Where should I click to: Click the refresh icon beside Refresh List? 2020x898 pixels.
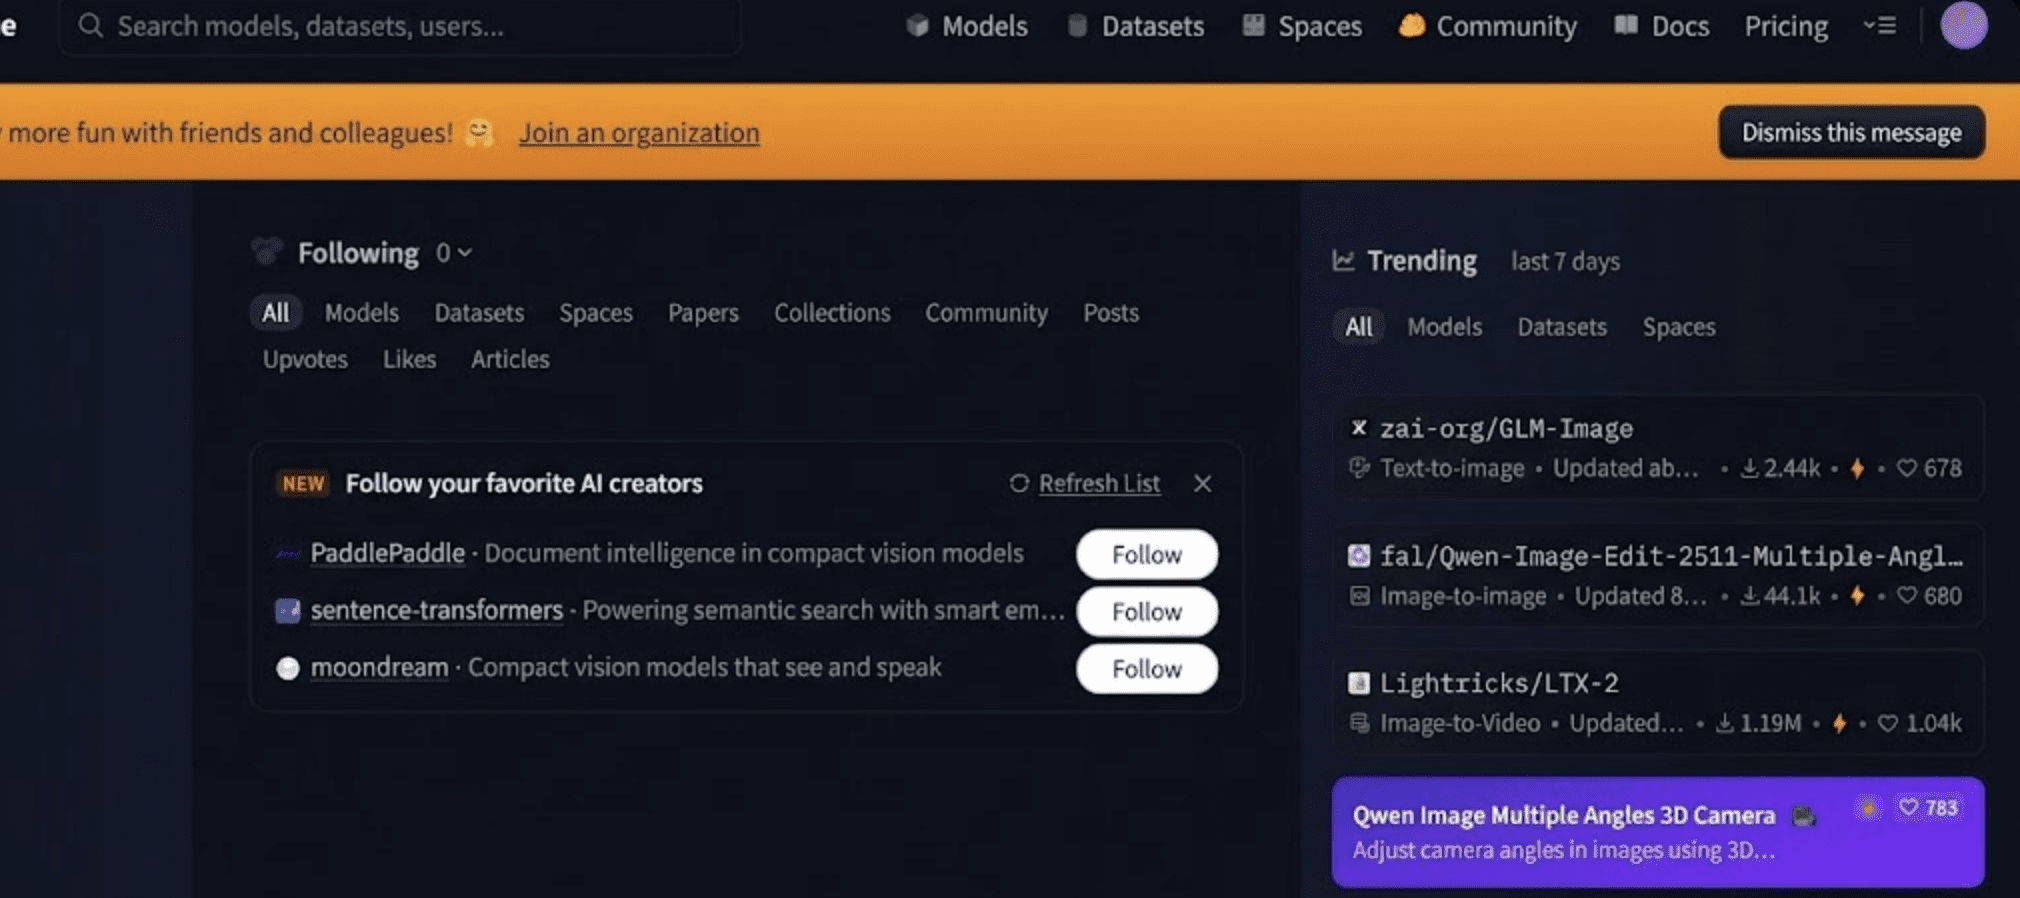click(x=1018, y=484)
